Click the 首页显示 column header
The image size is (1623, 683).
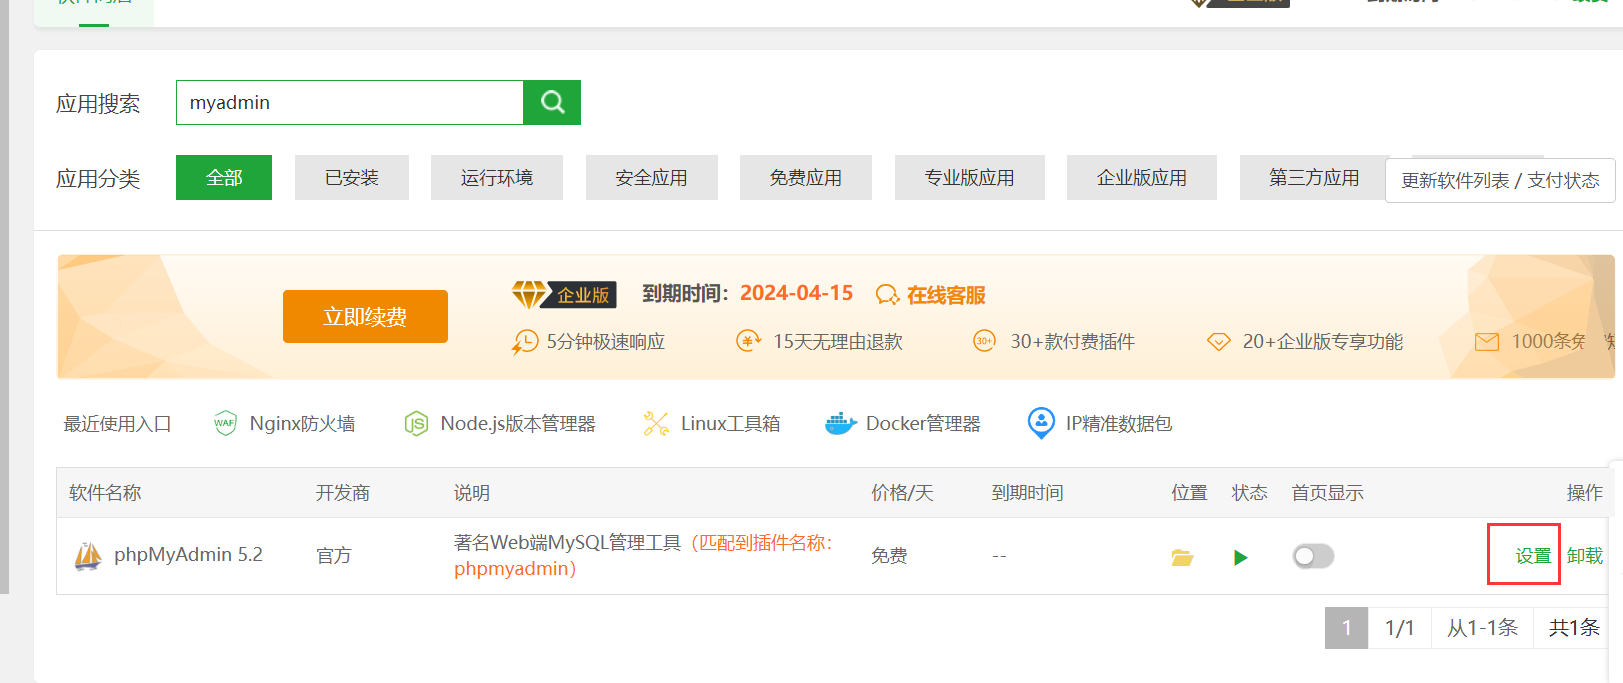tap(1327, 493)
